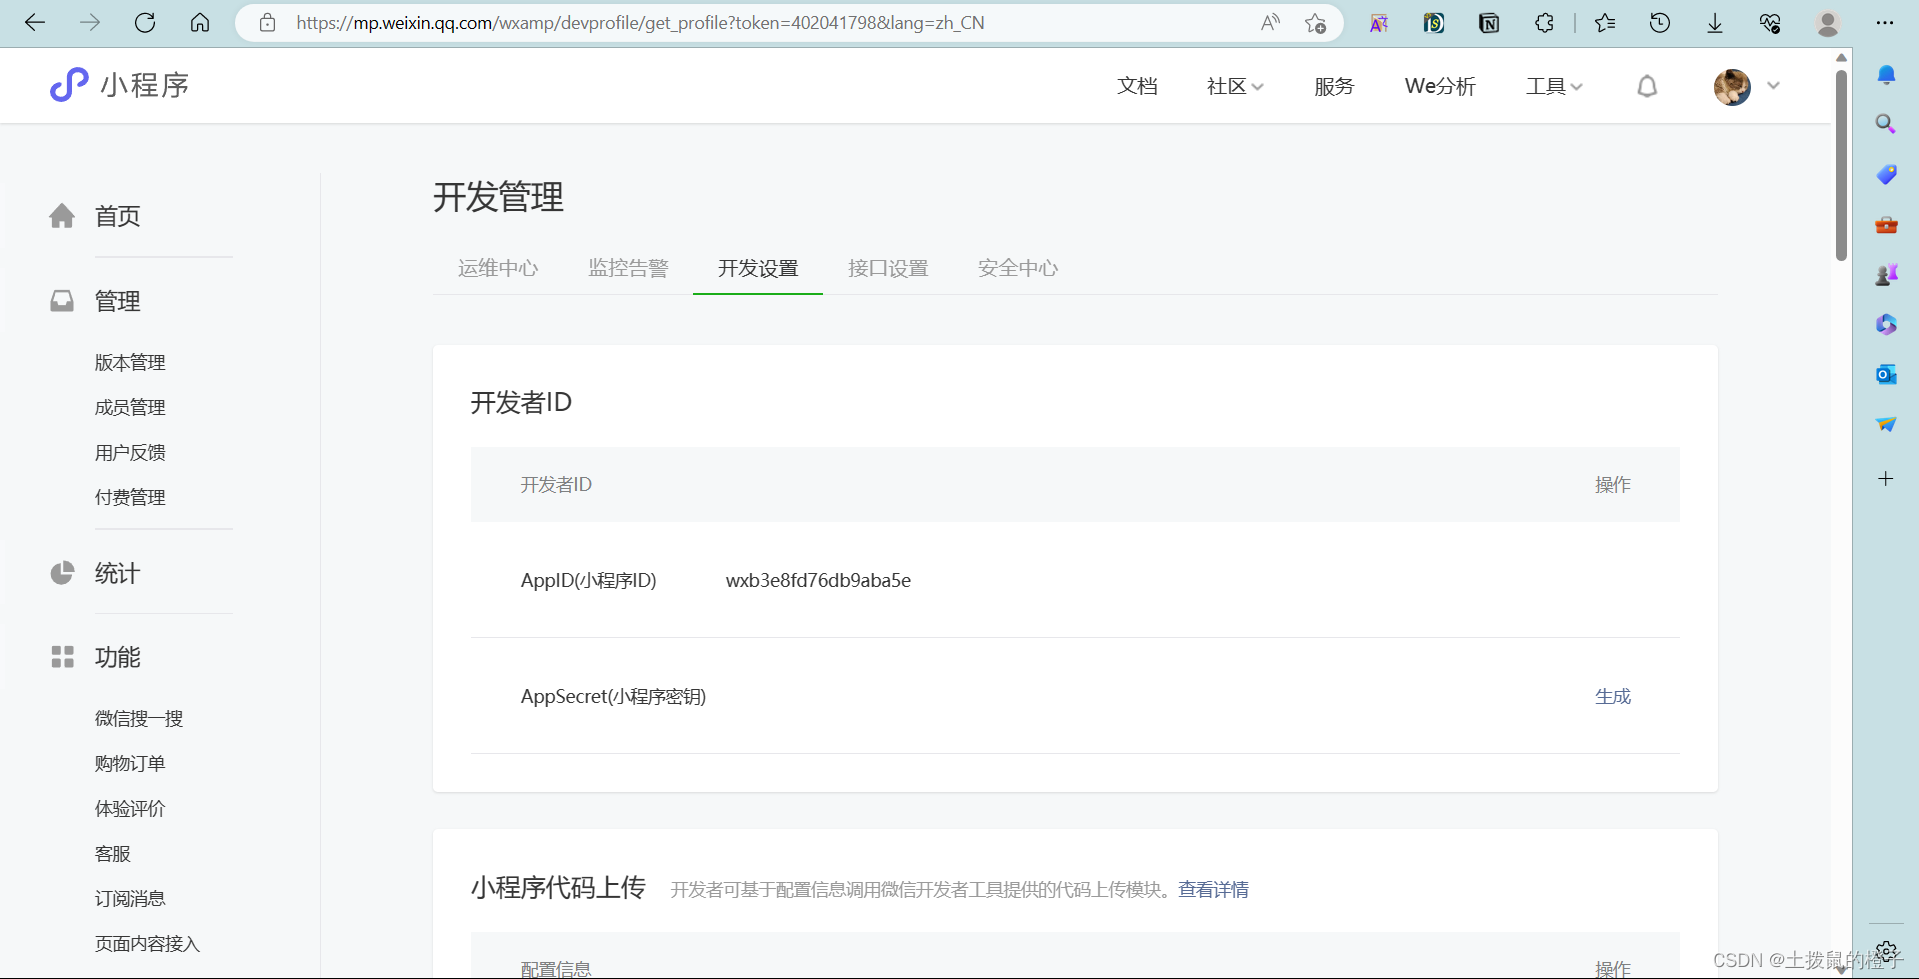The image size is (1919, 979).
Task: Expand the 社区 dropdown menu
Action: click(1235, 86)
